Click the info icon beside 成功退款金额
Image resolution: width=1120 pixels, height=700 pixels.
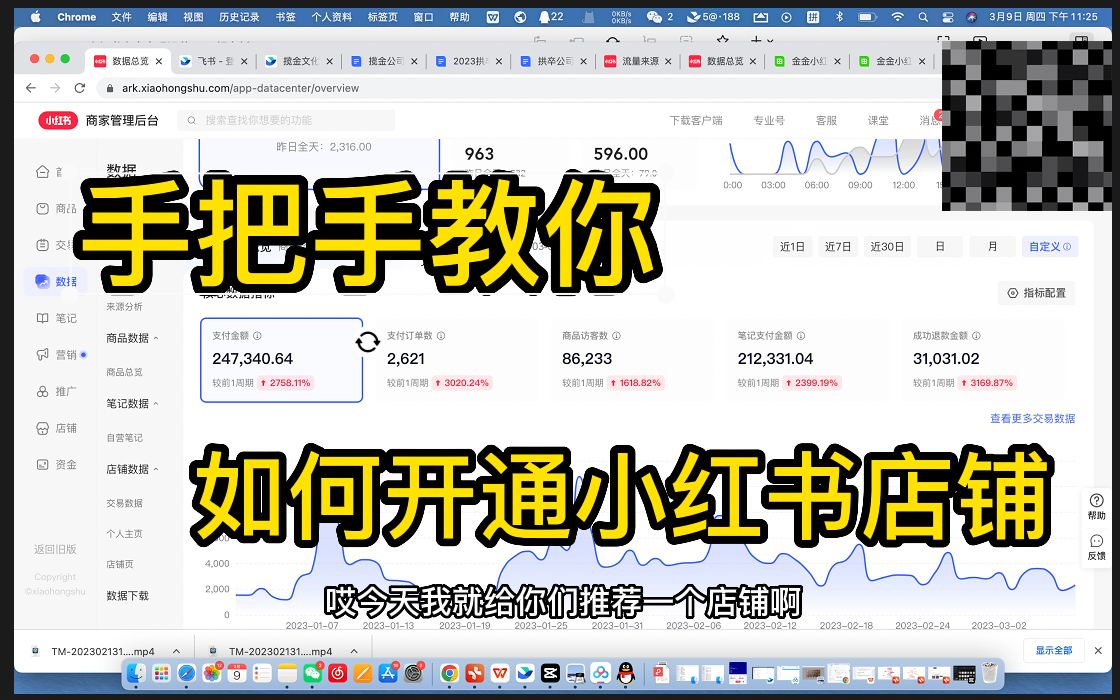point(976,336)
